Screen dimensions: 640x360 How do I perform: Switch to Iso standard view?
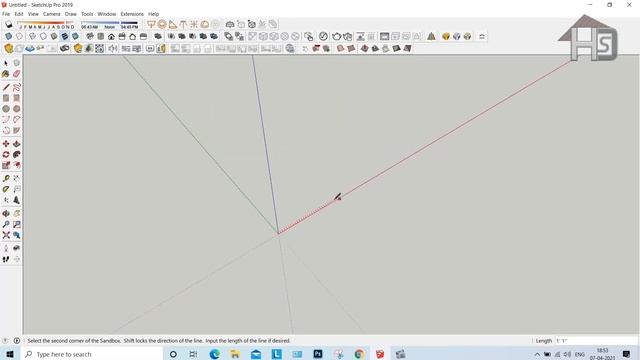tap(90, 37)
